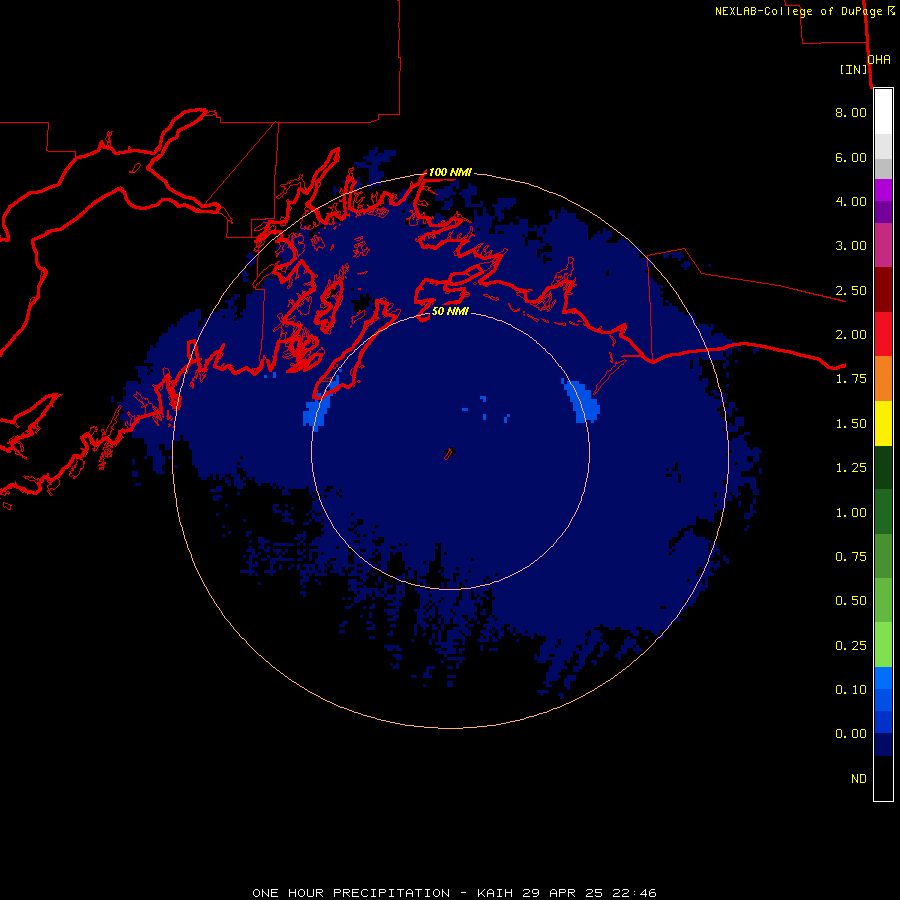Click the 100 NMI range ring label
Image resolution: width=900 pixels, height=900 pixels.
point(451,172)
